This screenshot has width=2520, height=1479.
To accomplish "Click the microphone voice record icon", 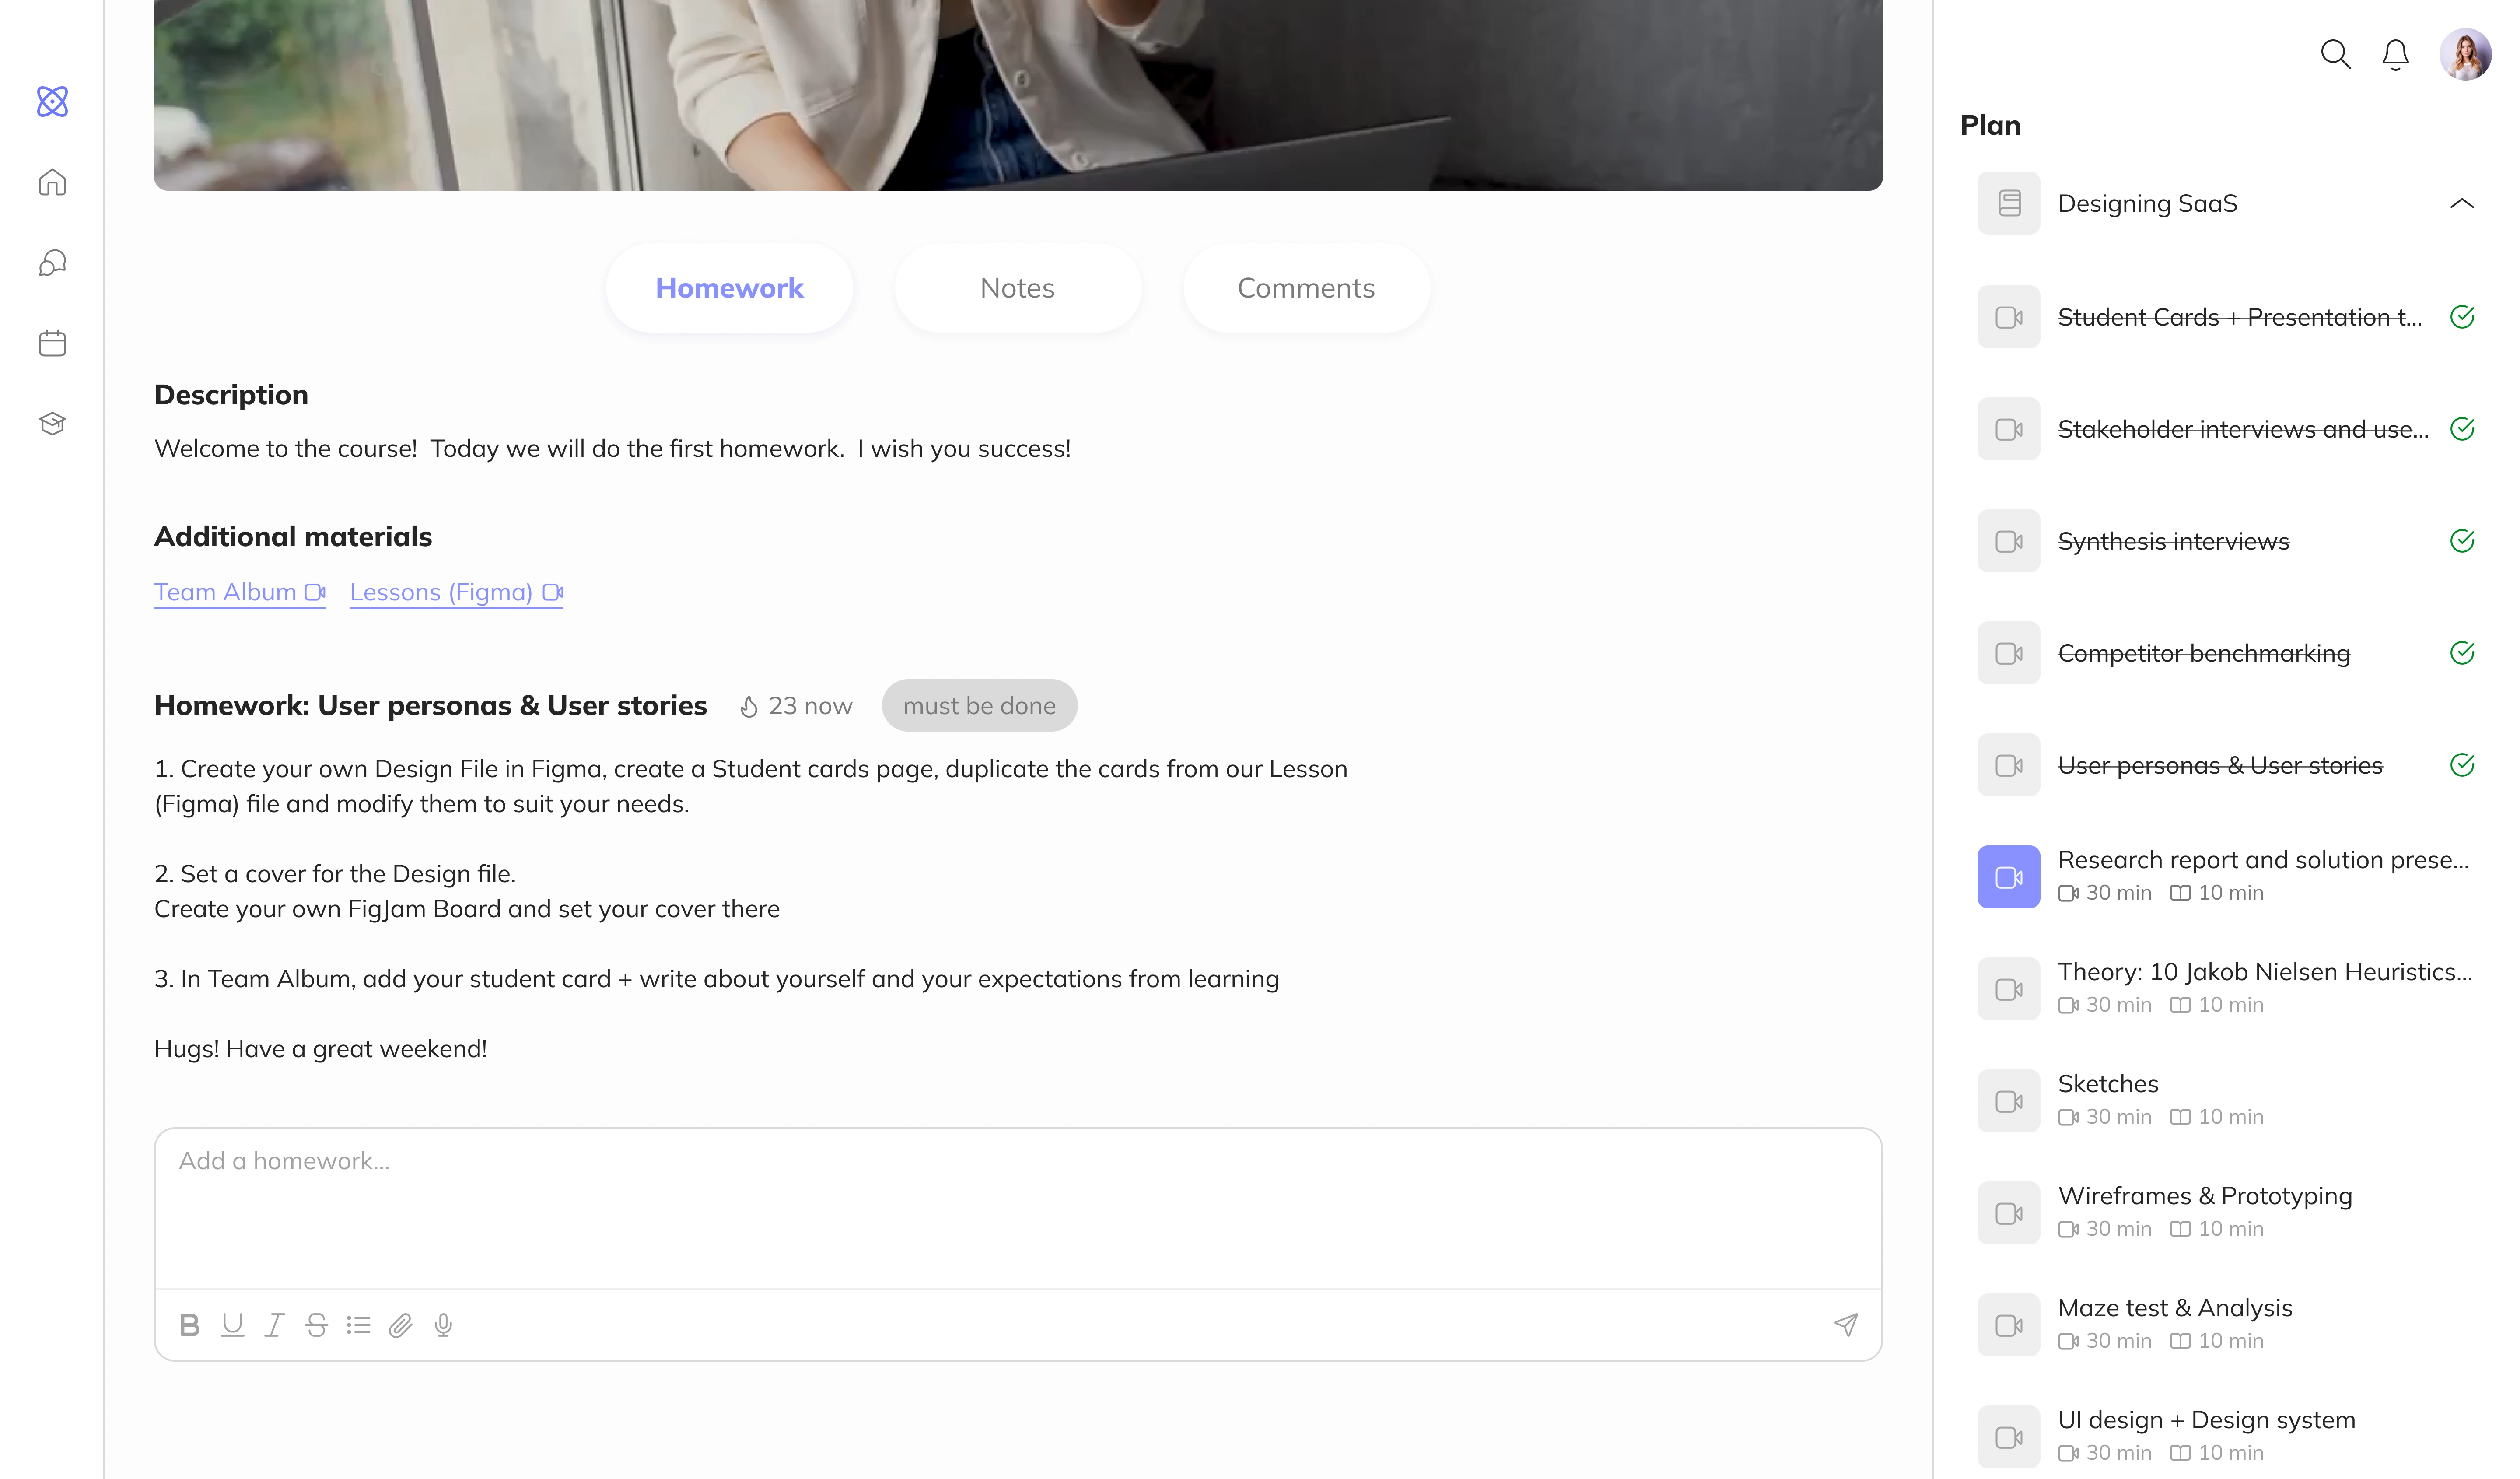I will [443, 1325].
